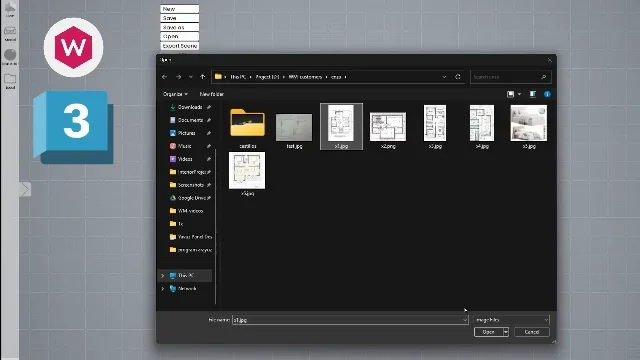The width and height of the screenshot is (640, 360).
Task: Open the split arrow beside Open button
Action: (506, 332)
